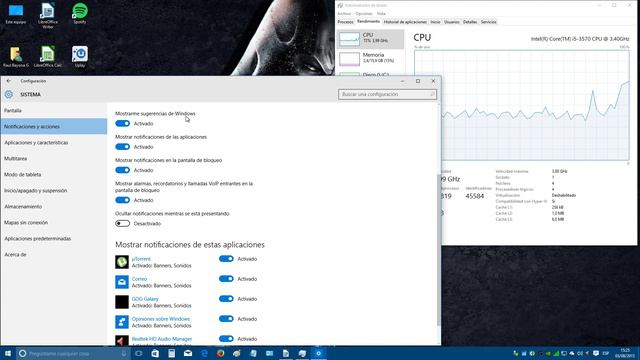Open Opciones menu in Task Manager
The image size is (640, 360).
[x=364, y=13]
